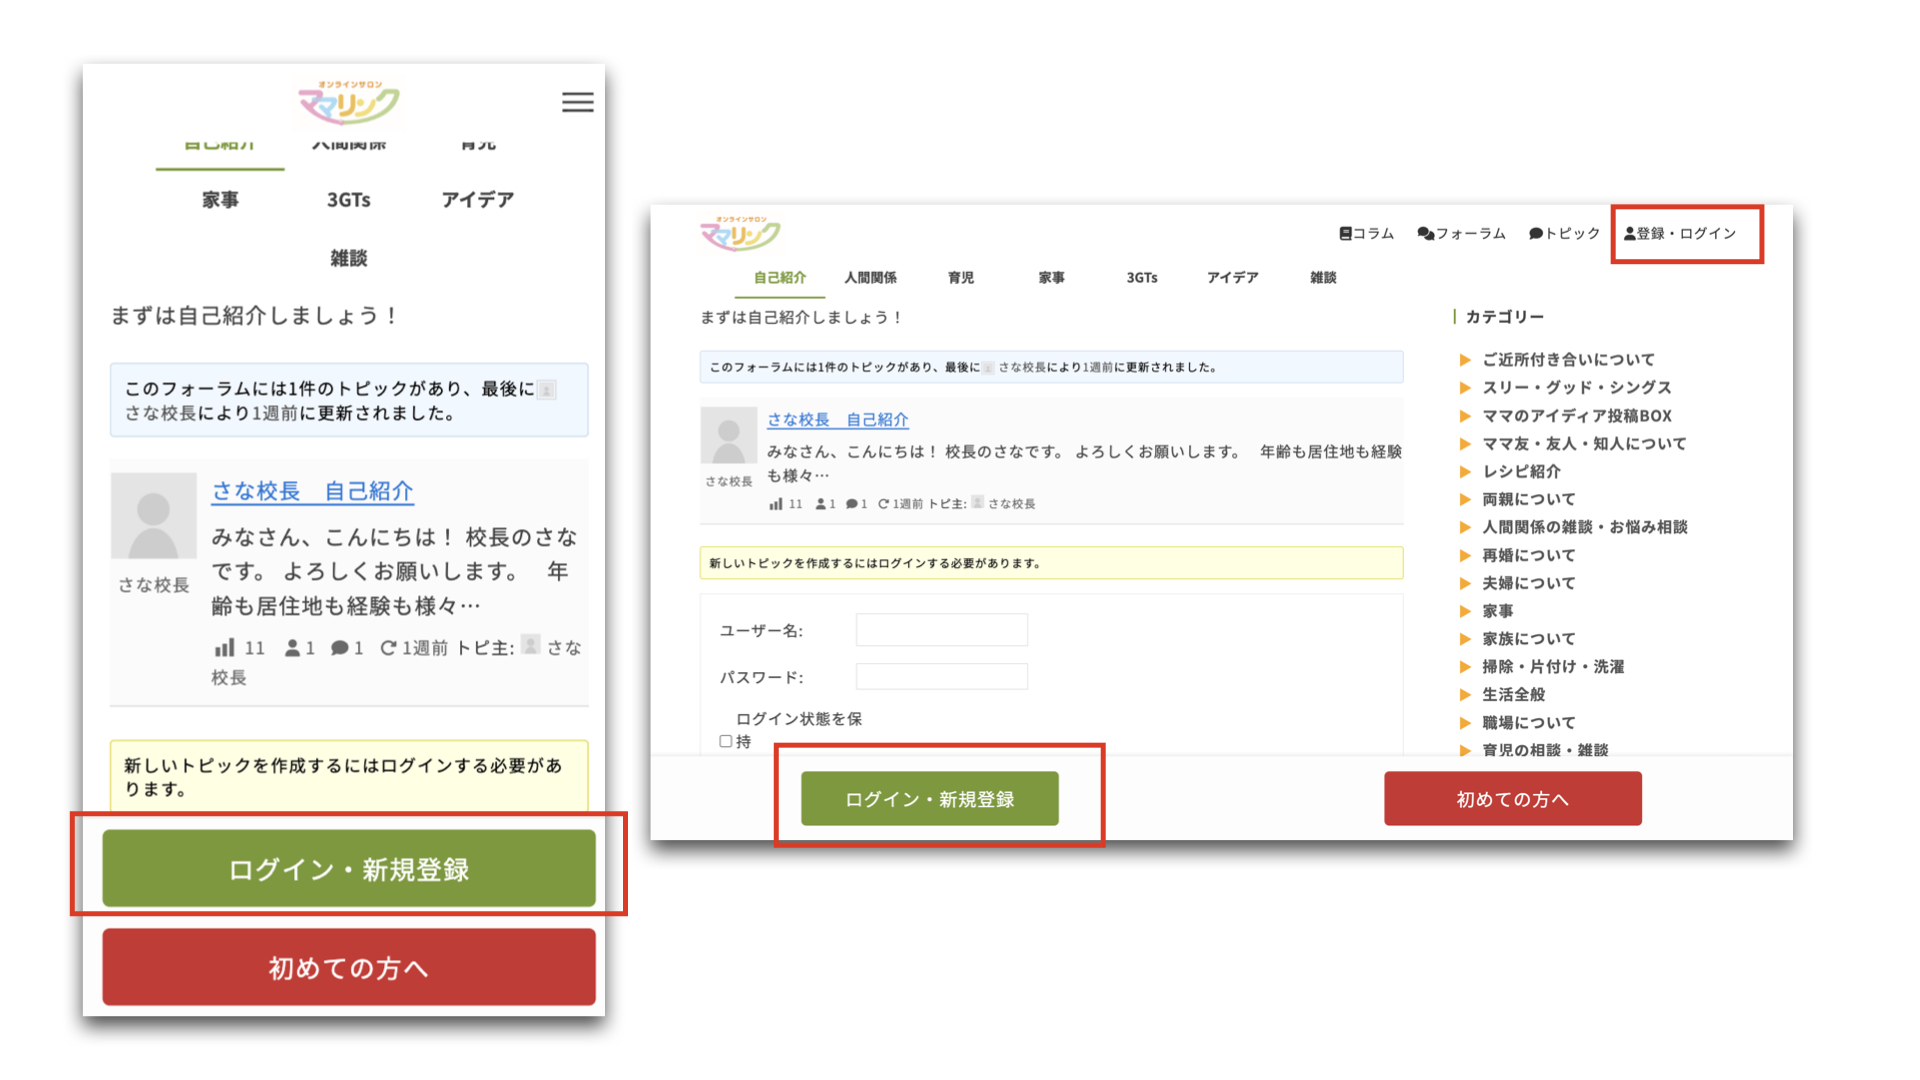Expand ご近所付き合いについて category arrow
Viewport: 1920px width, 1080px height.
click(x=1465, y=360)
